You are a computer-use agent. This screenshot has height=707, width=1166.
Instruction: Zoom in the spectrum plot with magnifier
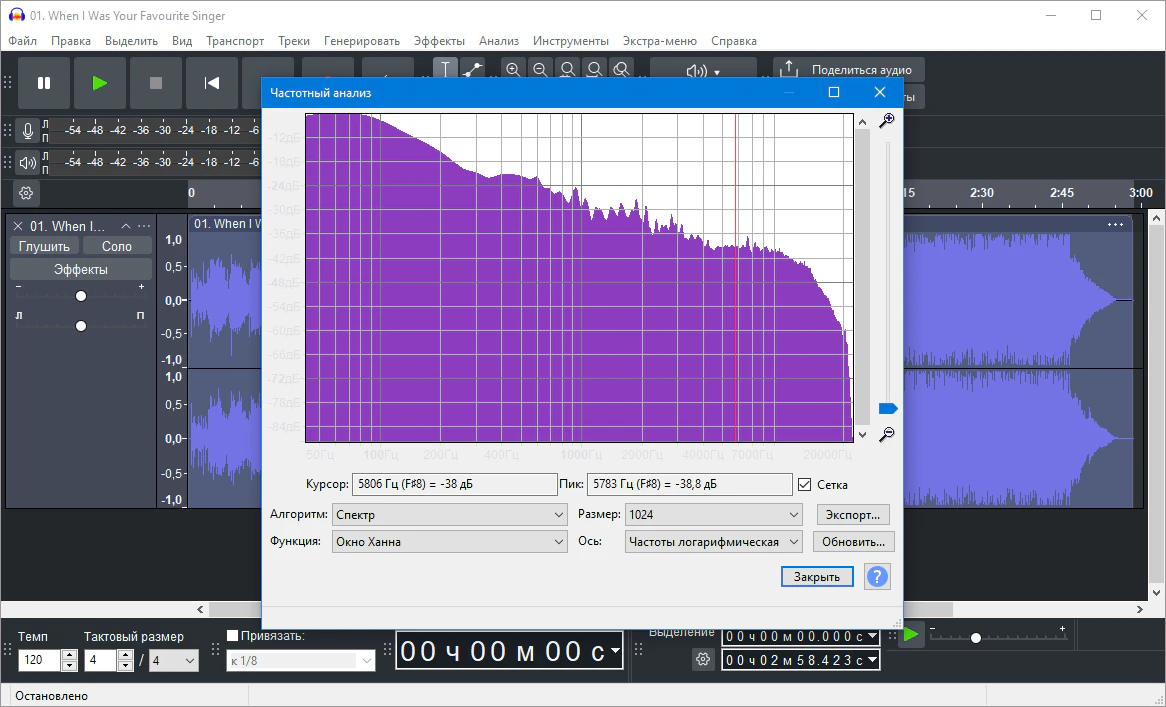coord(885,121)
